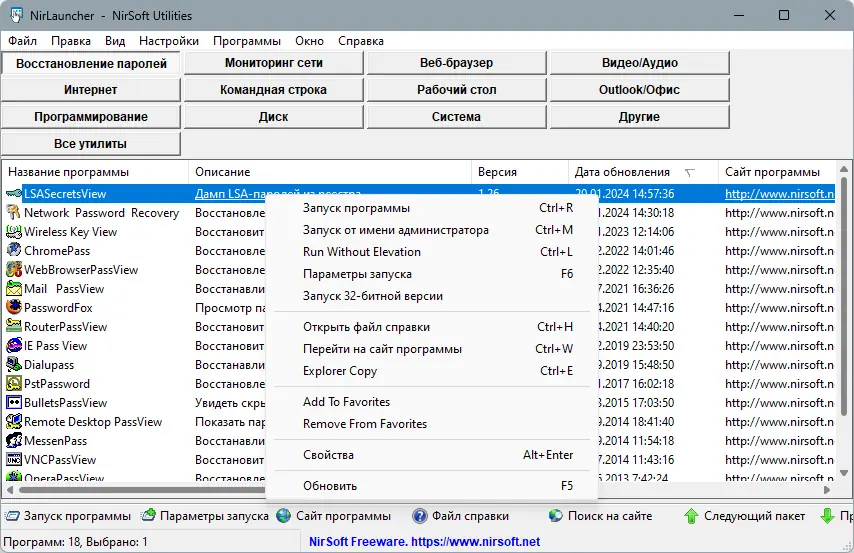Choose Параметры запуска in context menu
This screenshot has width=854, height=553.
click(x=431, y=274)
